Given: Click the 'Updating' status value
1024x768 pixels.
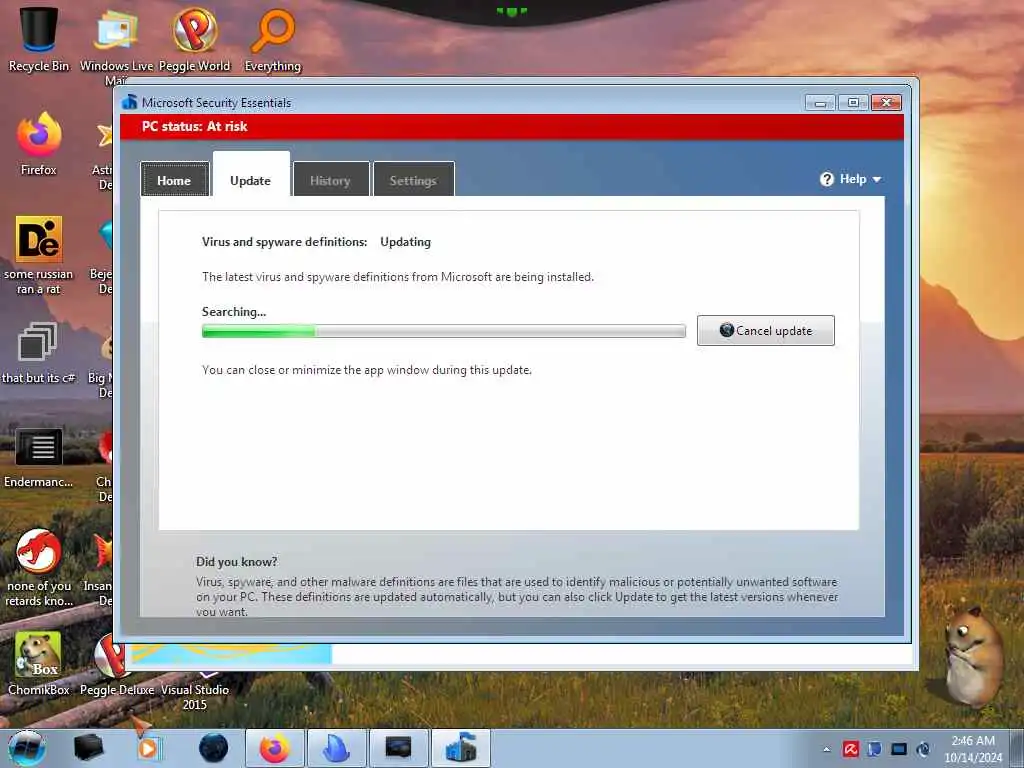Looking at the screenshot, I should click(406, 242).
